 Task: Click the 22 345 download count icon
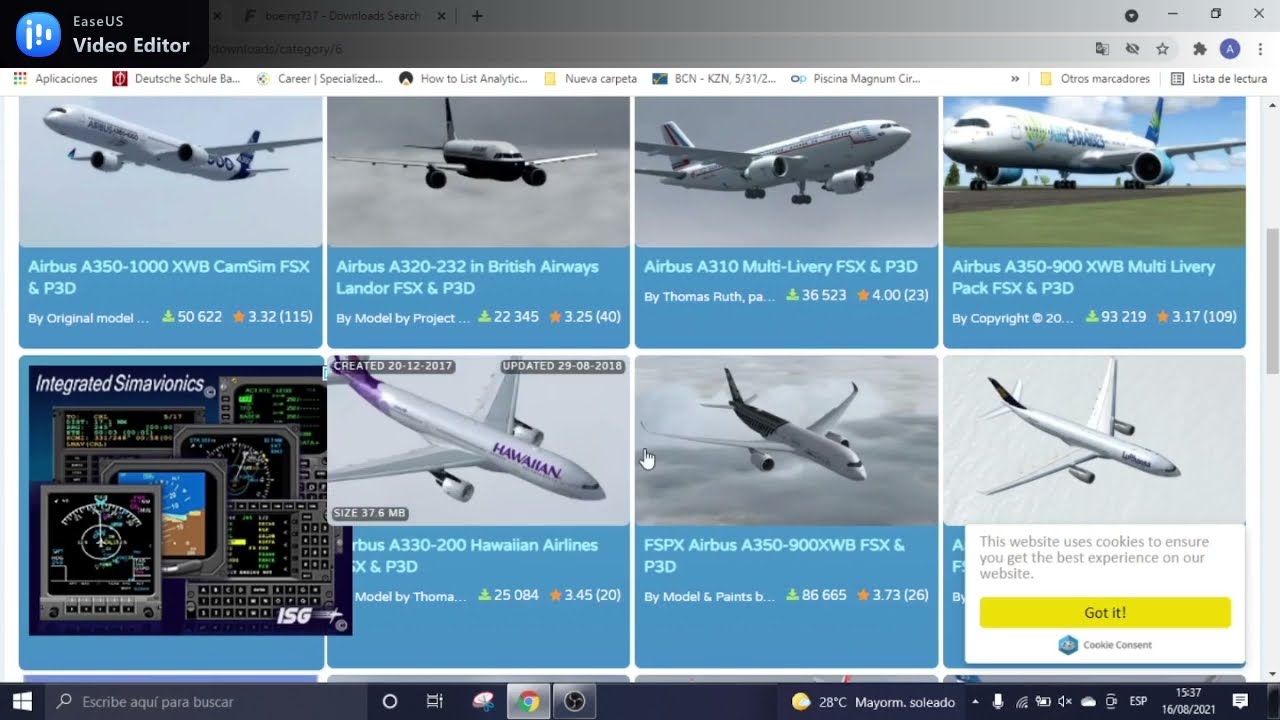click(484, 317)
